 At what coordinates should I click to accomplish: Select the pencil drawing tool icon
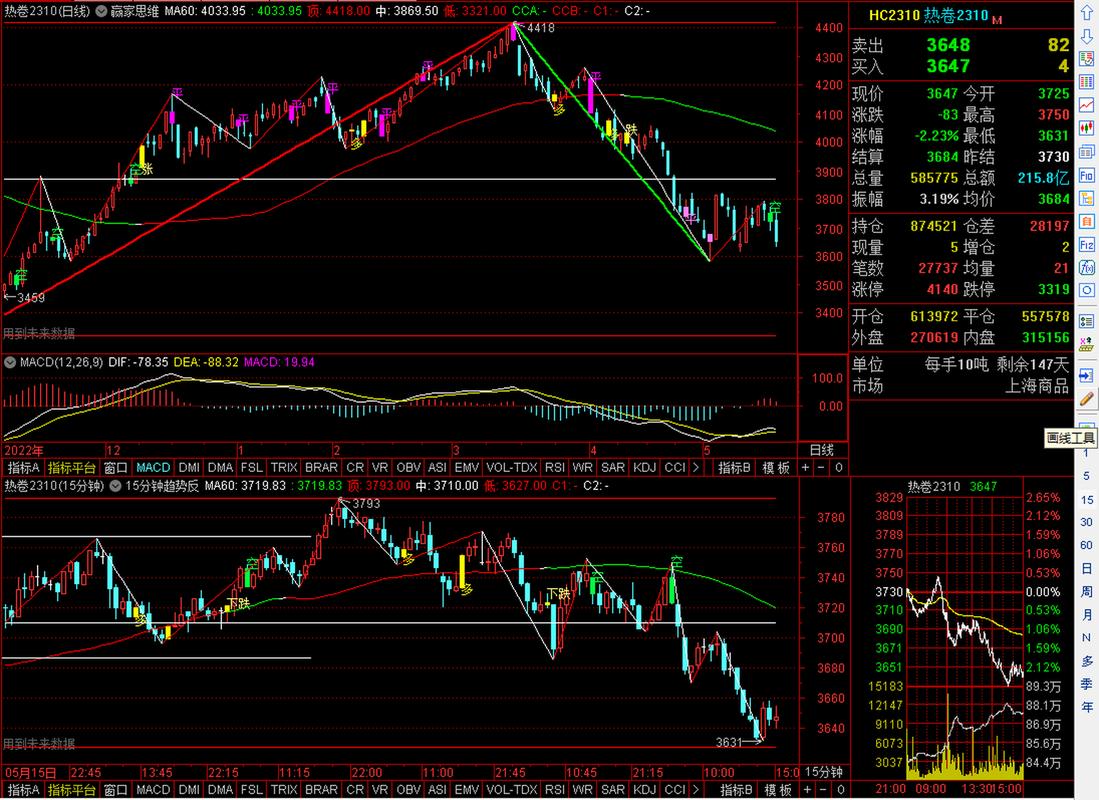click(1086, 397)
